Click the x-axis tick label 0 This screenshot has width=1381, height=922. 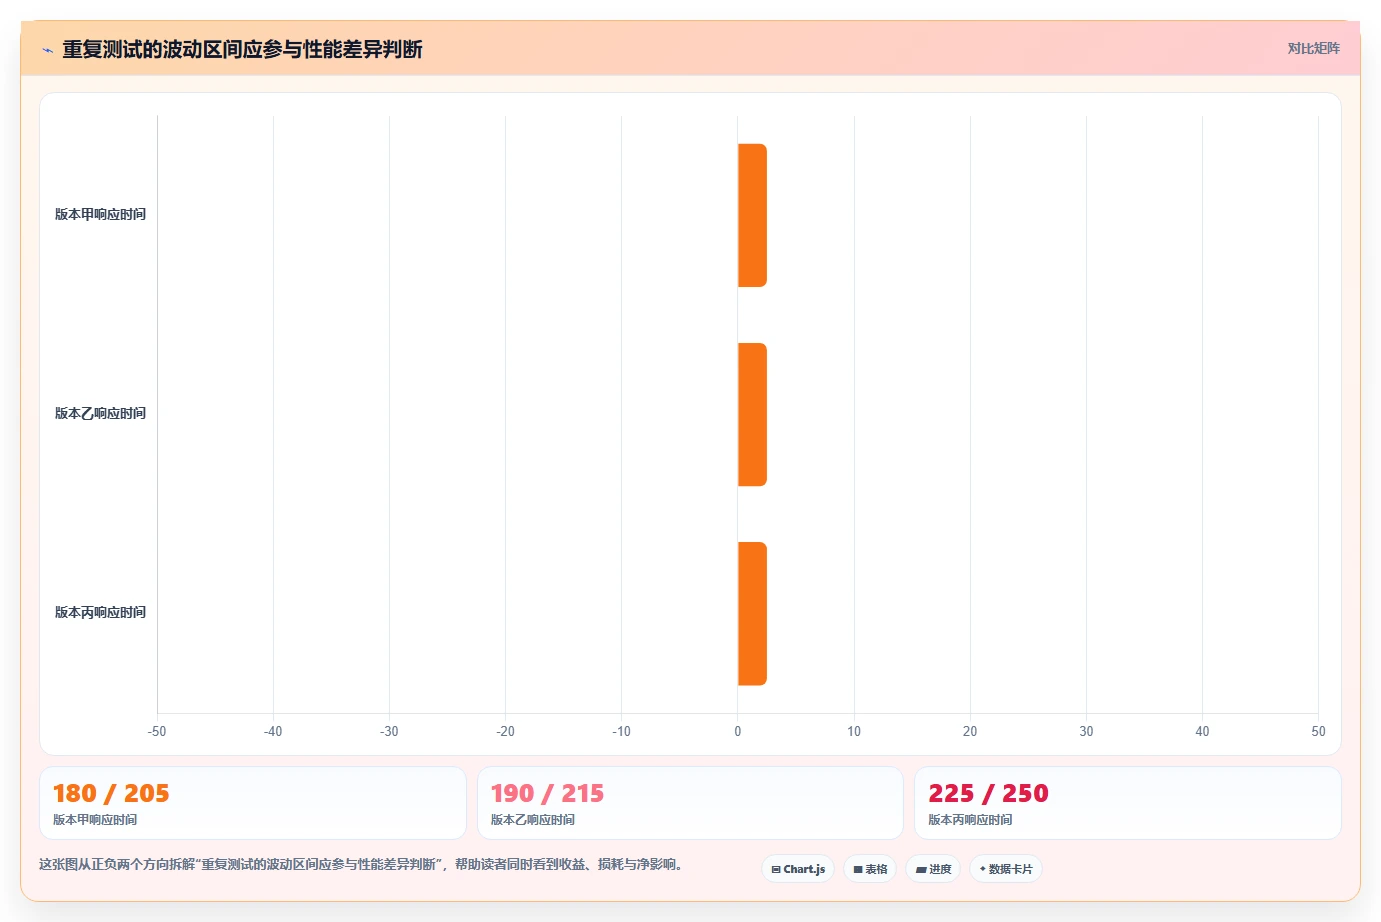738,732
